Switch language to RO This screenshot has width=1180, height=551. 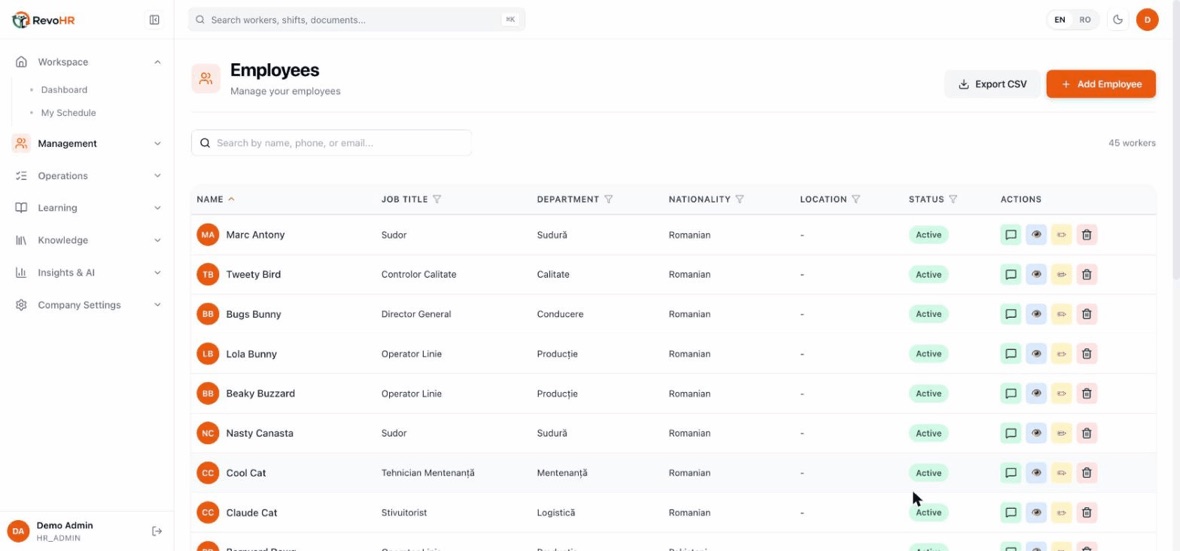coord(1085,20)
